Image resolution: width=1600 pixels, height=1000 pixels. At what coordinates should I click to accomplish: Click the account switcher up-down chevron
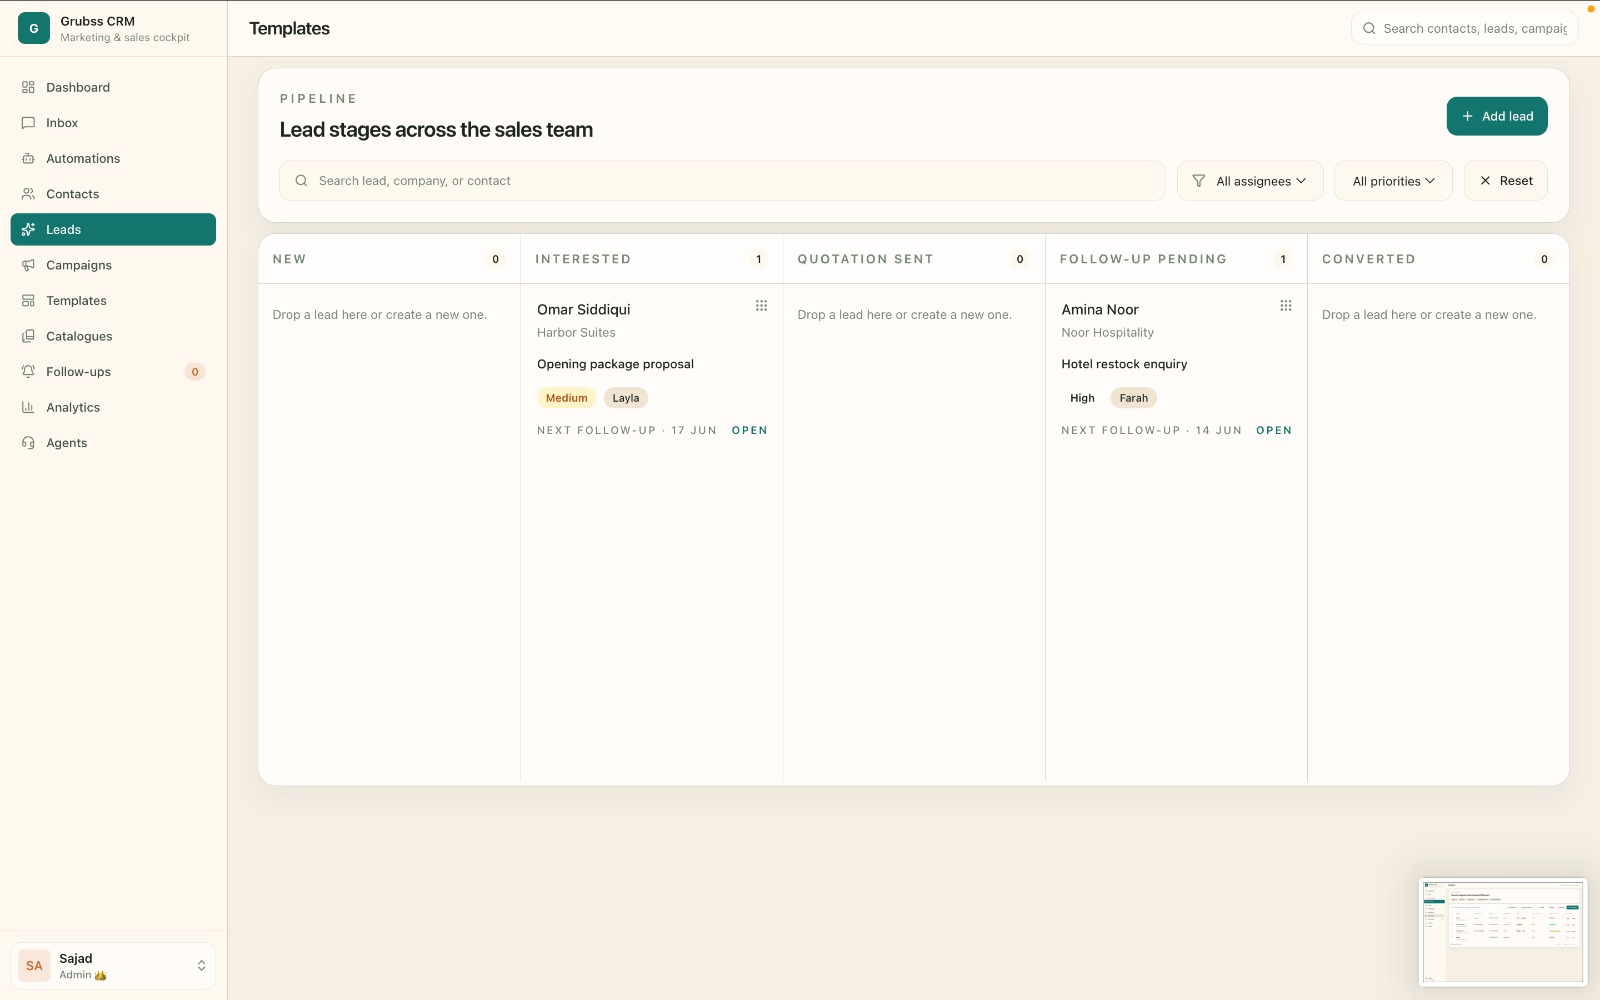201,966
